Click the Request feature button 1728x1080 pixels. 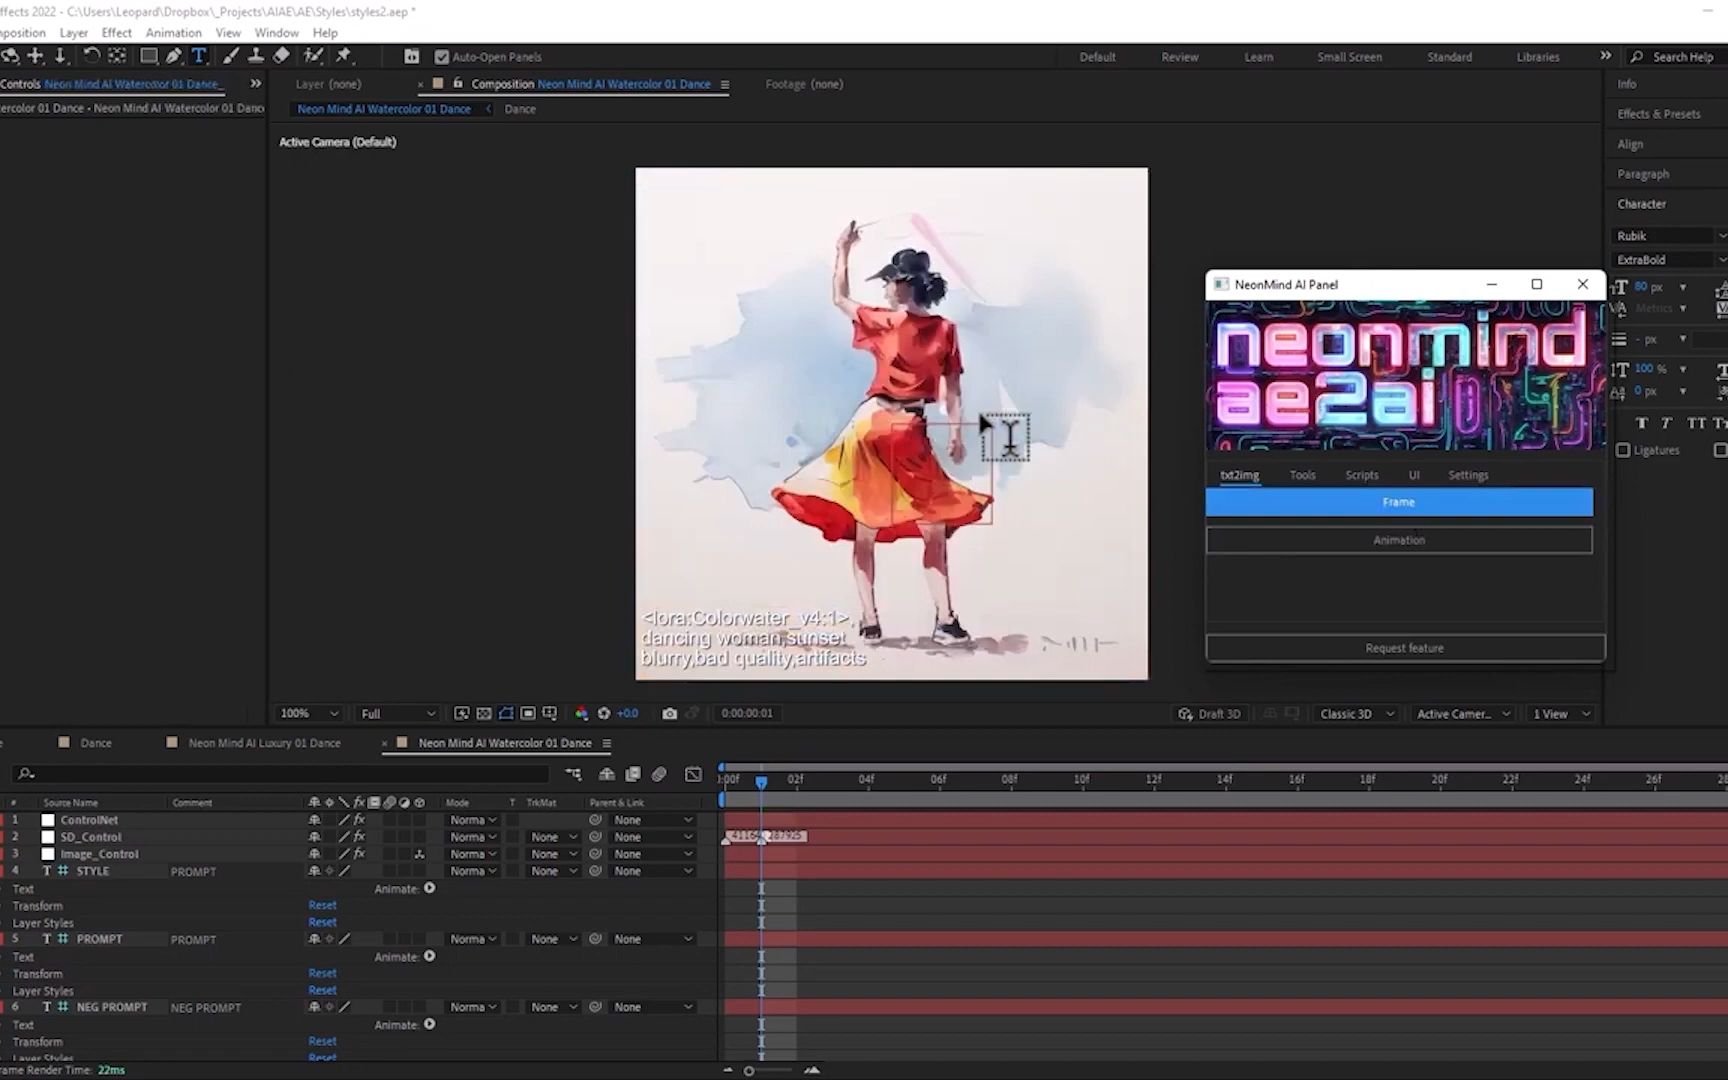pos(1404,648)
